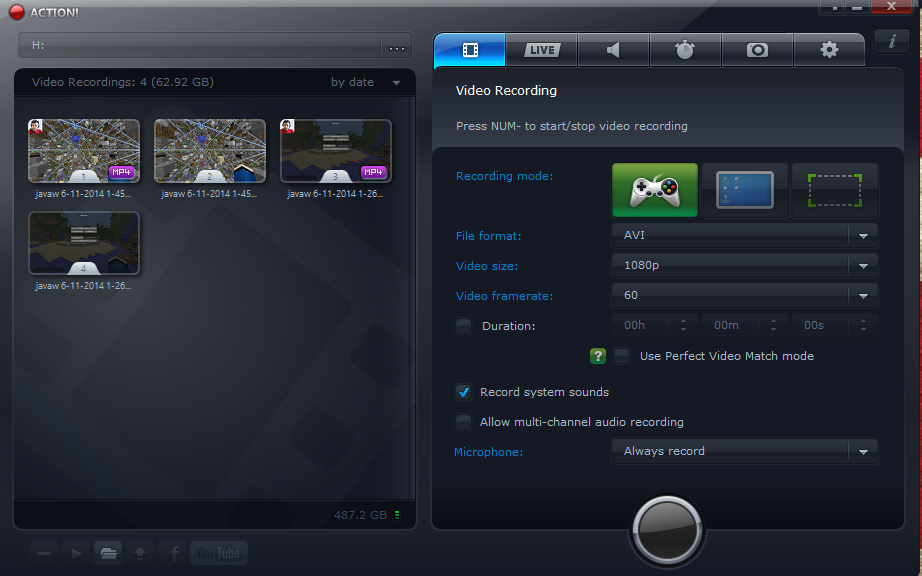The width and height of the screenshot is (922, 576).
Task: Click the 00m duration field
Action: coord(731,325)
